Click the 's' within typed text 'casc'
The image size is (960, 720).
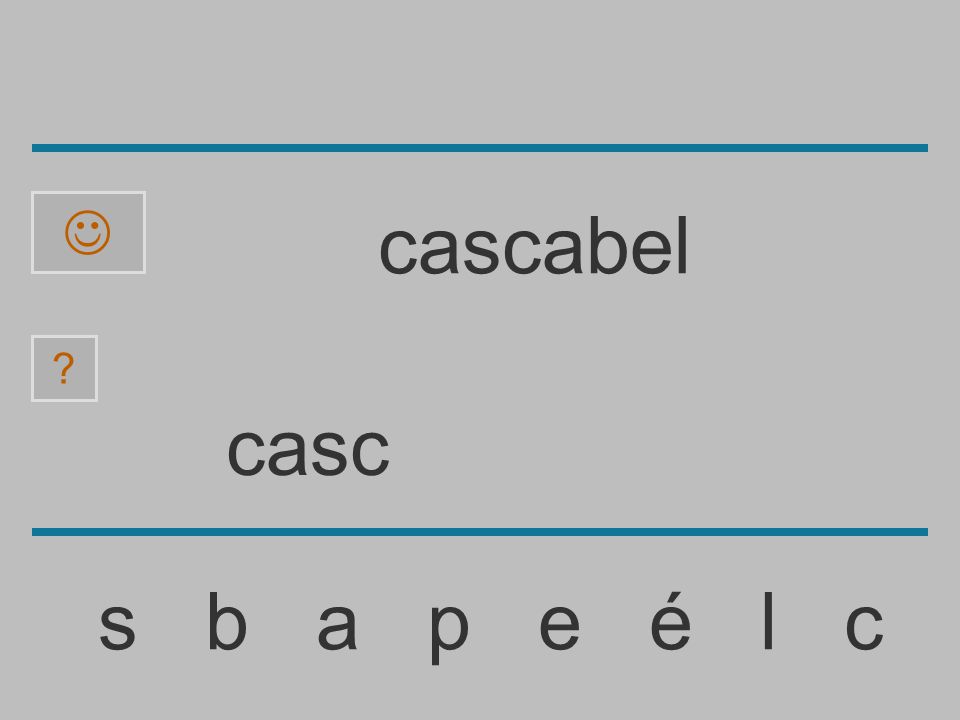[329, 452]
